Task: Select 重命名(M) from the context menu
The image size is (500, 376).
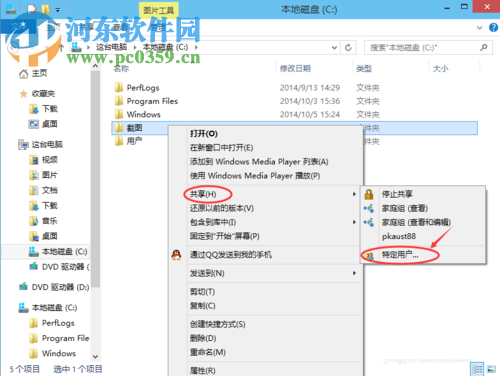Action: (208, 352)
